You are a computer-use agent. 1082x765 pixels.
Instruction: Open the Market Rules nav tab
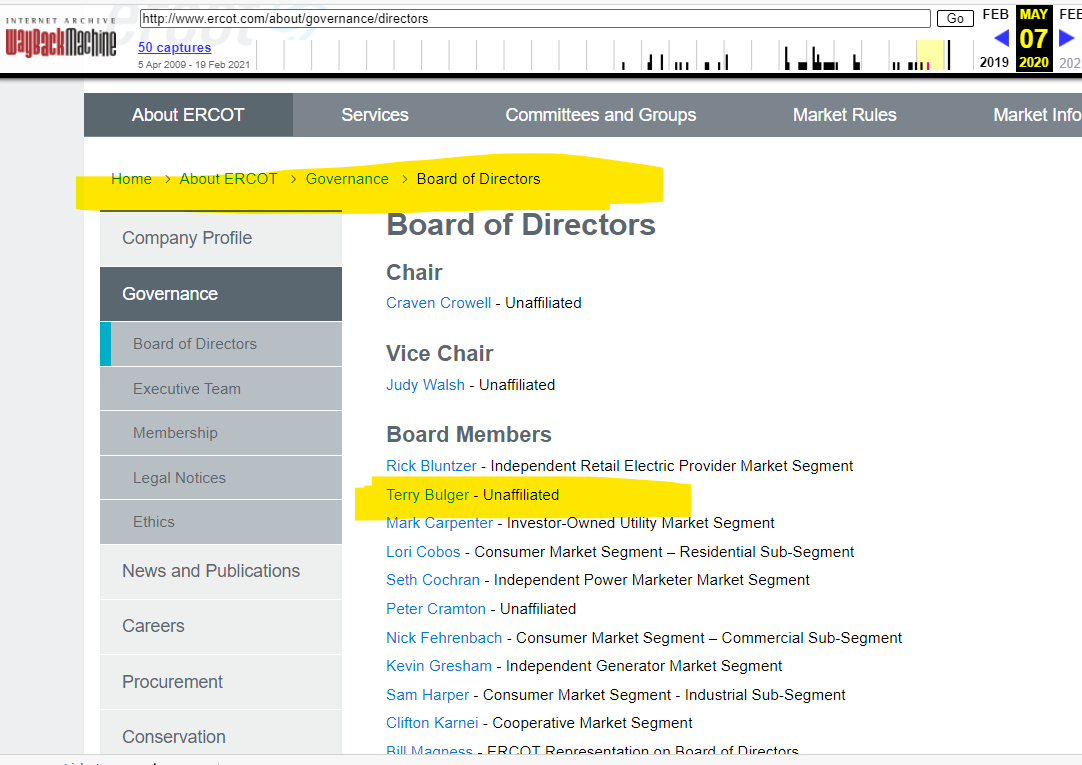point(845,115)
